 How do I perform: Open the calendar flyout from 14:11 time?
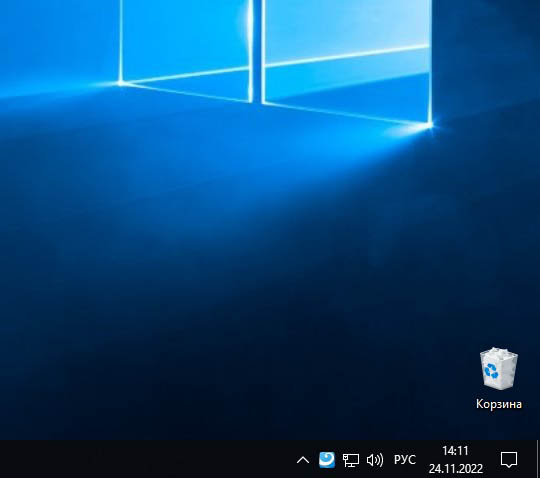coord(455,450)
